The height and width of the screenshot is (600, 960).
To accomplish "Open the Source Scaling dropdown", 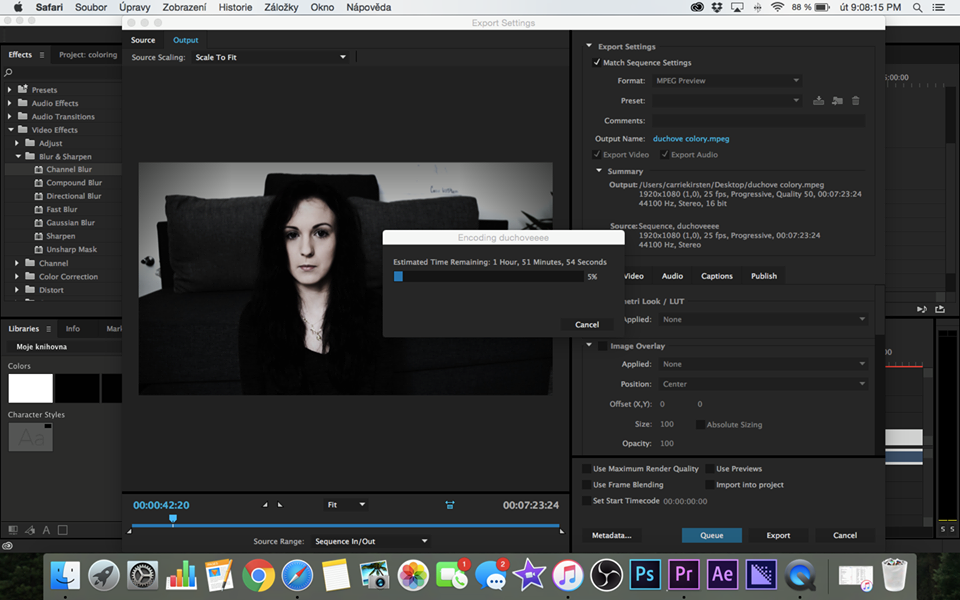I will coord(270,57).
